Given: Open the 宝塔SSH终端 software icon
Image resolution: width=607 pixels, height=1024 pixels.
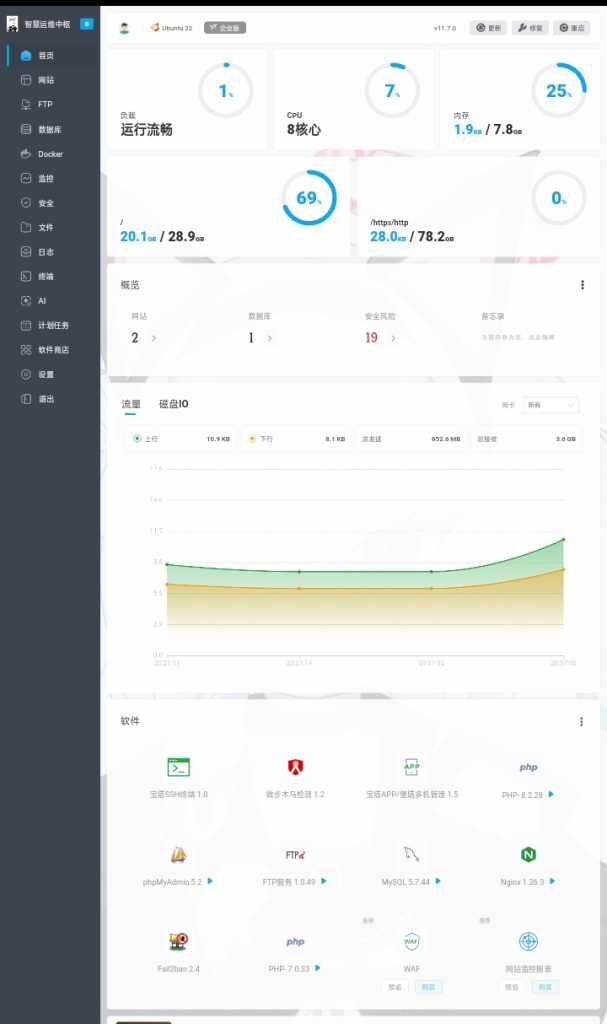Looking at the screenshot, I should click(179, 767).
